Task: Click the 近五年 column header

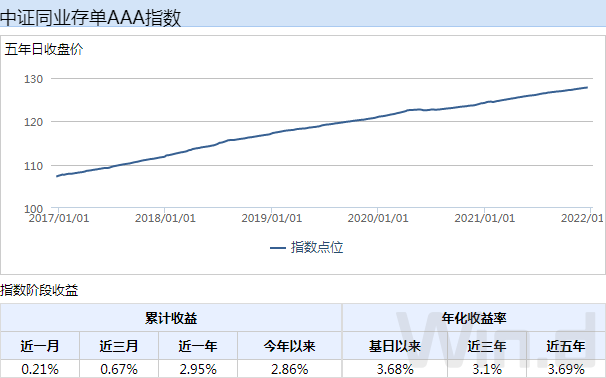Action: pos(566,346)
